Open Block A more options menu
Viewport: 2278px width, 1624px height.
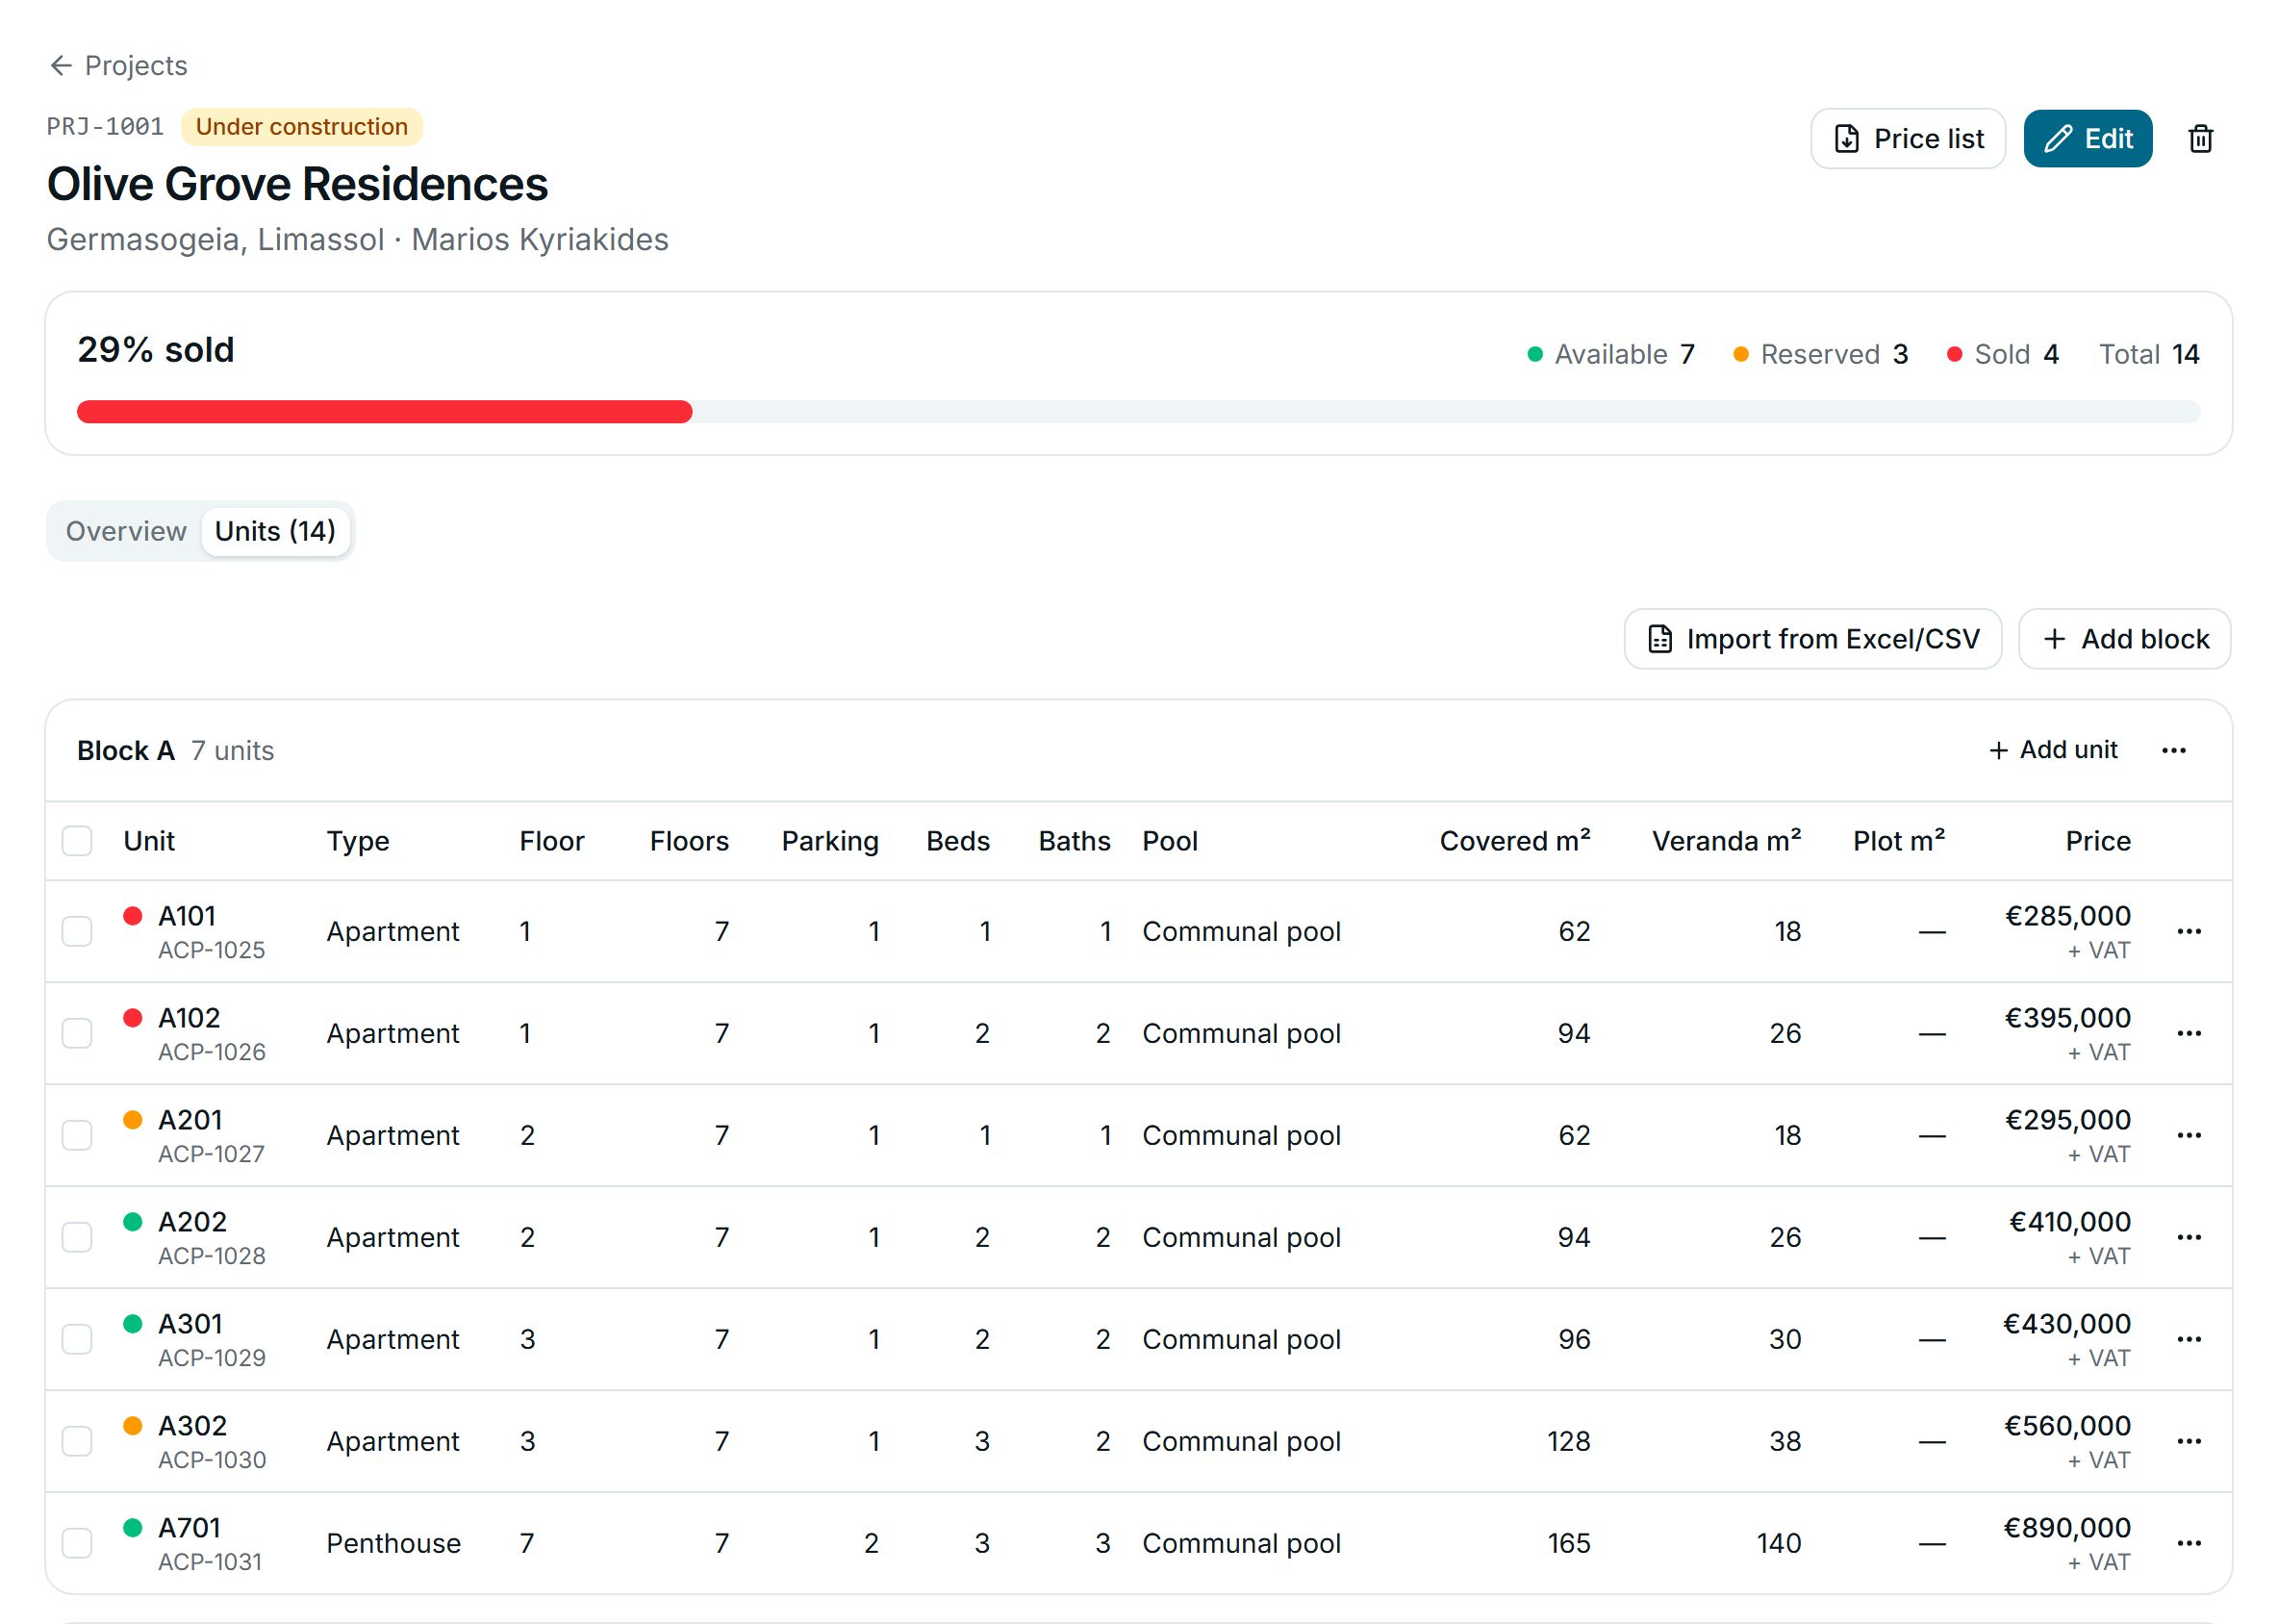click(x=2173, y=750)
